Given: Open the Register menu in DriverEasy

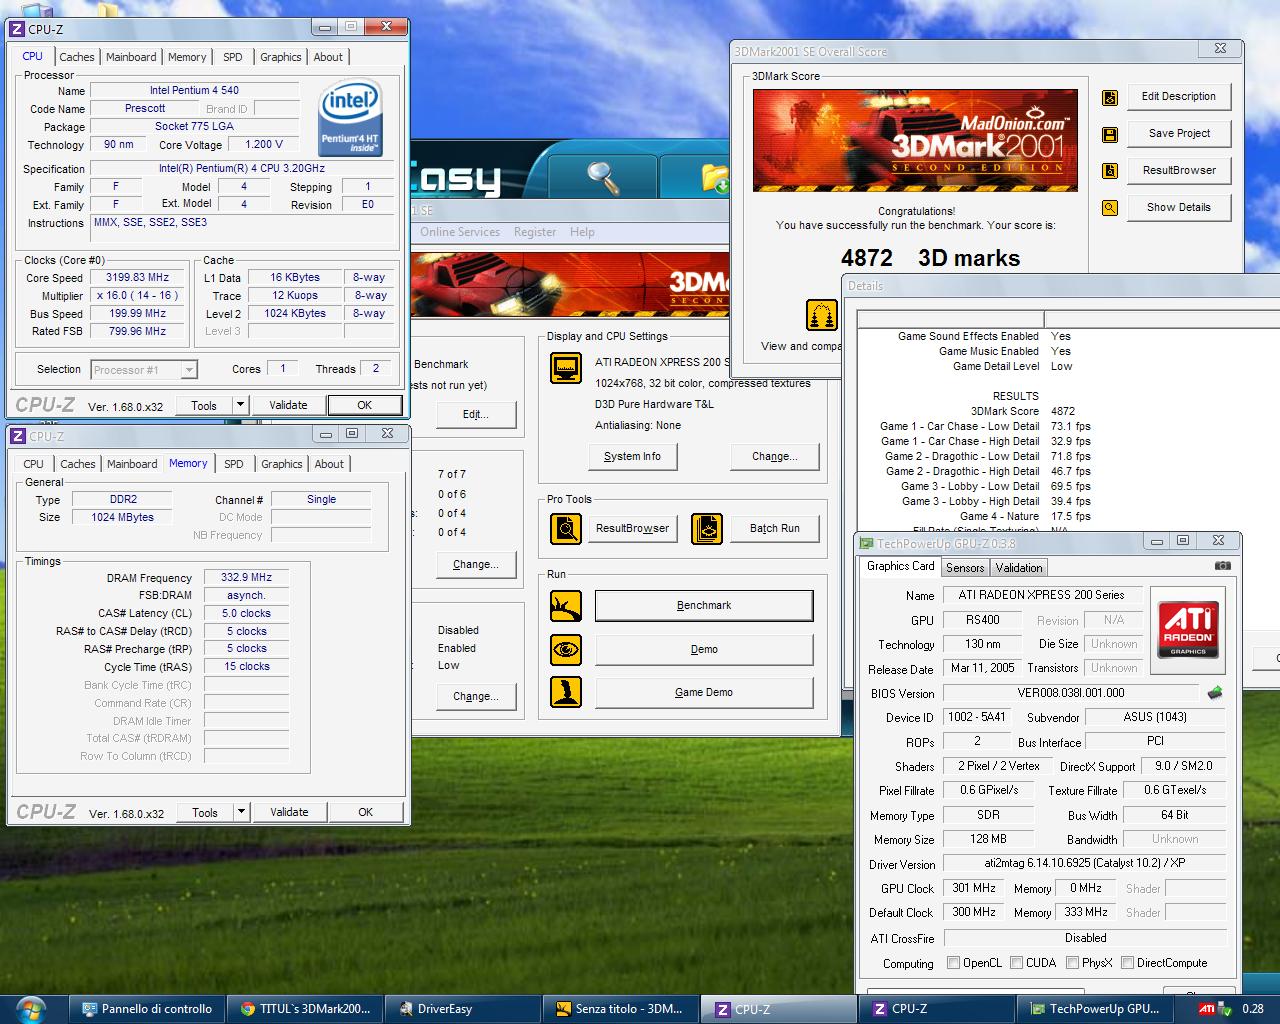Looking at the screenshot, I should [x=535, y=232].
